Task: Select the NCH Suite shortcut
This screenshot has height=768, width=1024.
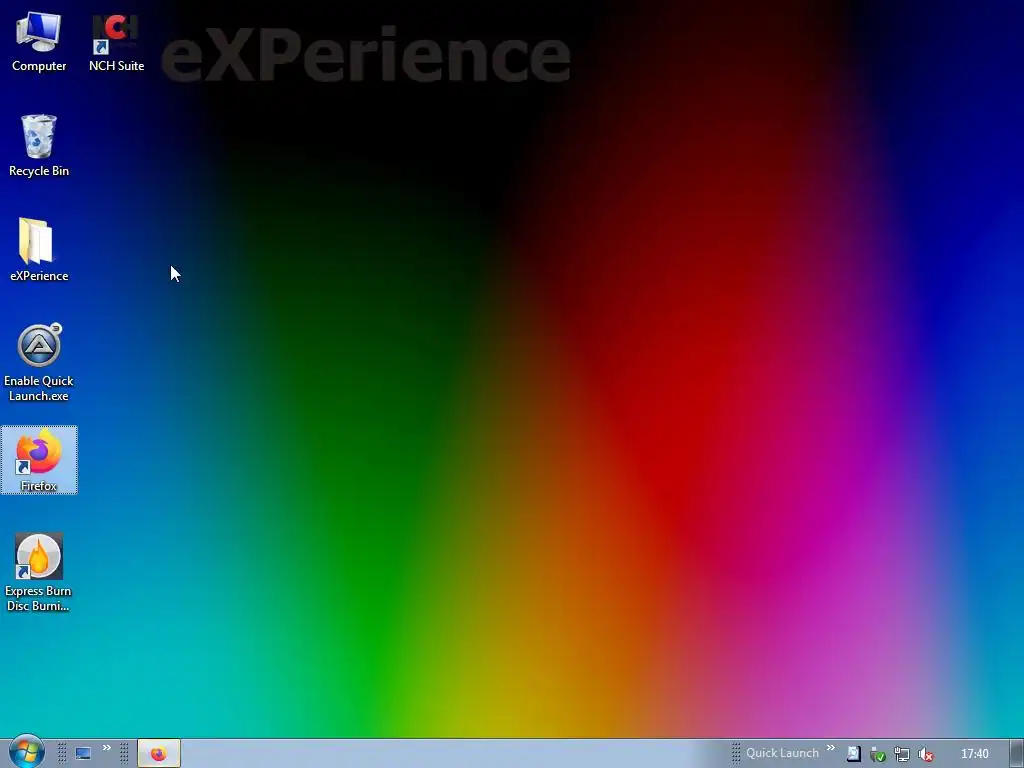Action: coord(116,42)
